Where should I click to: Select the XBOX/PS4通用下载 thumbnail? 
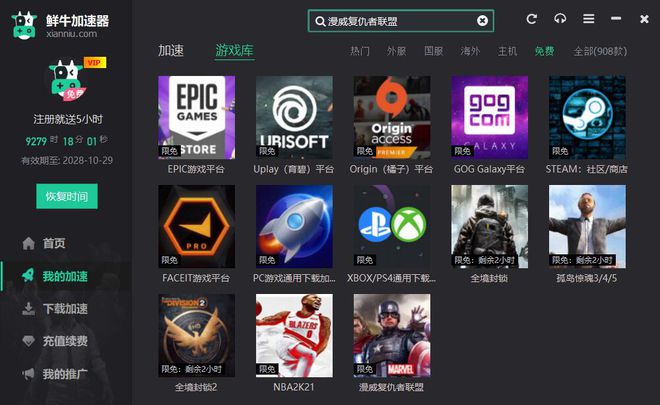392,226
